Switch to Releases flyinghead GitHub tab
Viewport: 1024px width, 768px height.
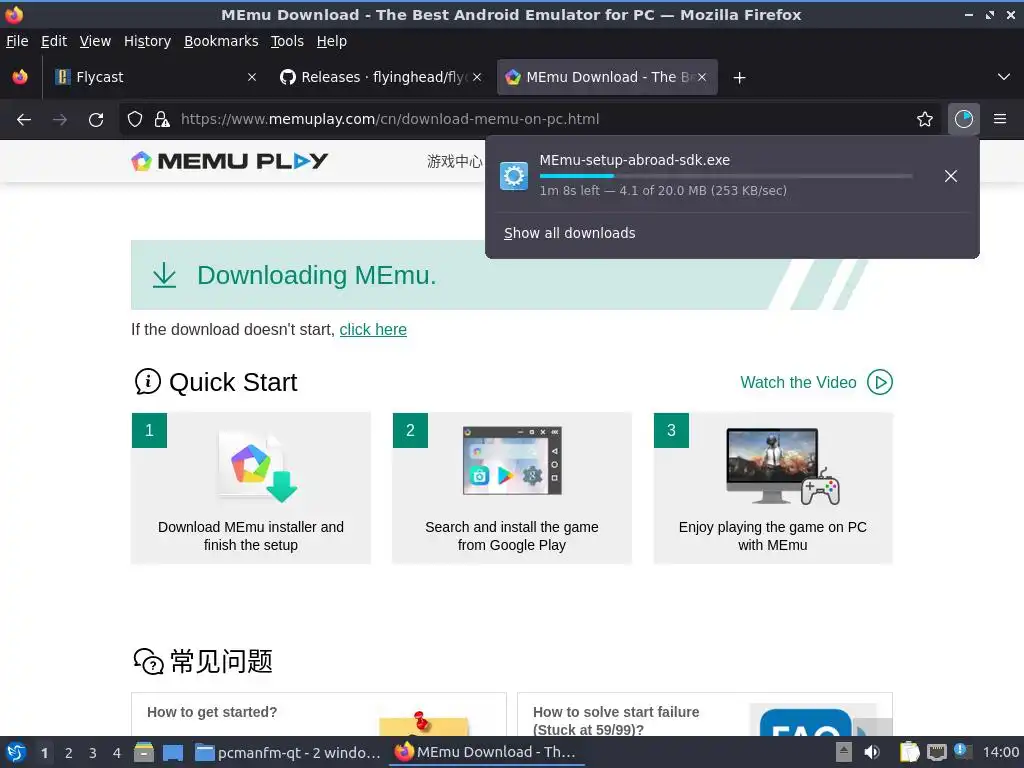pyautogui.click(x=381, y=77)
